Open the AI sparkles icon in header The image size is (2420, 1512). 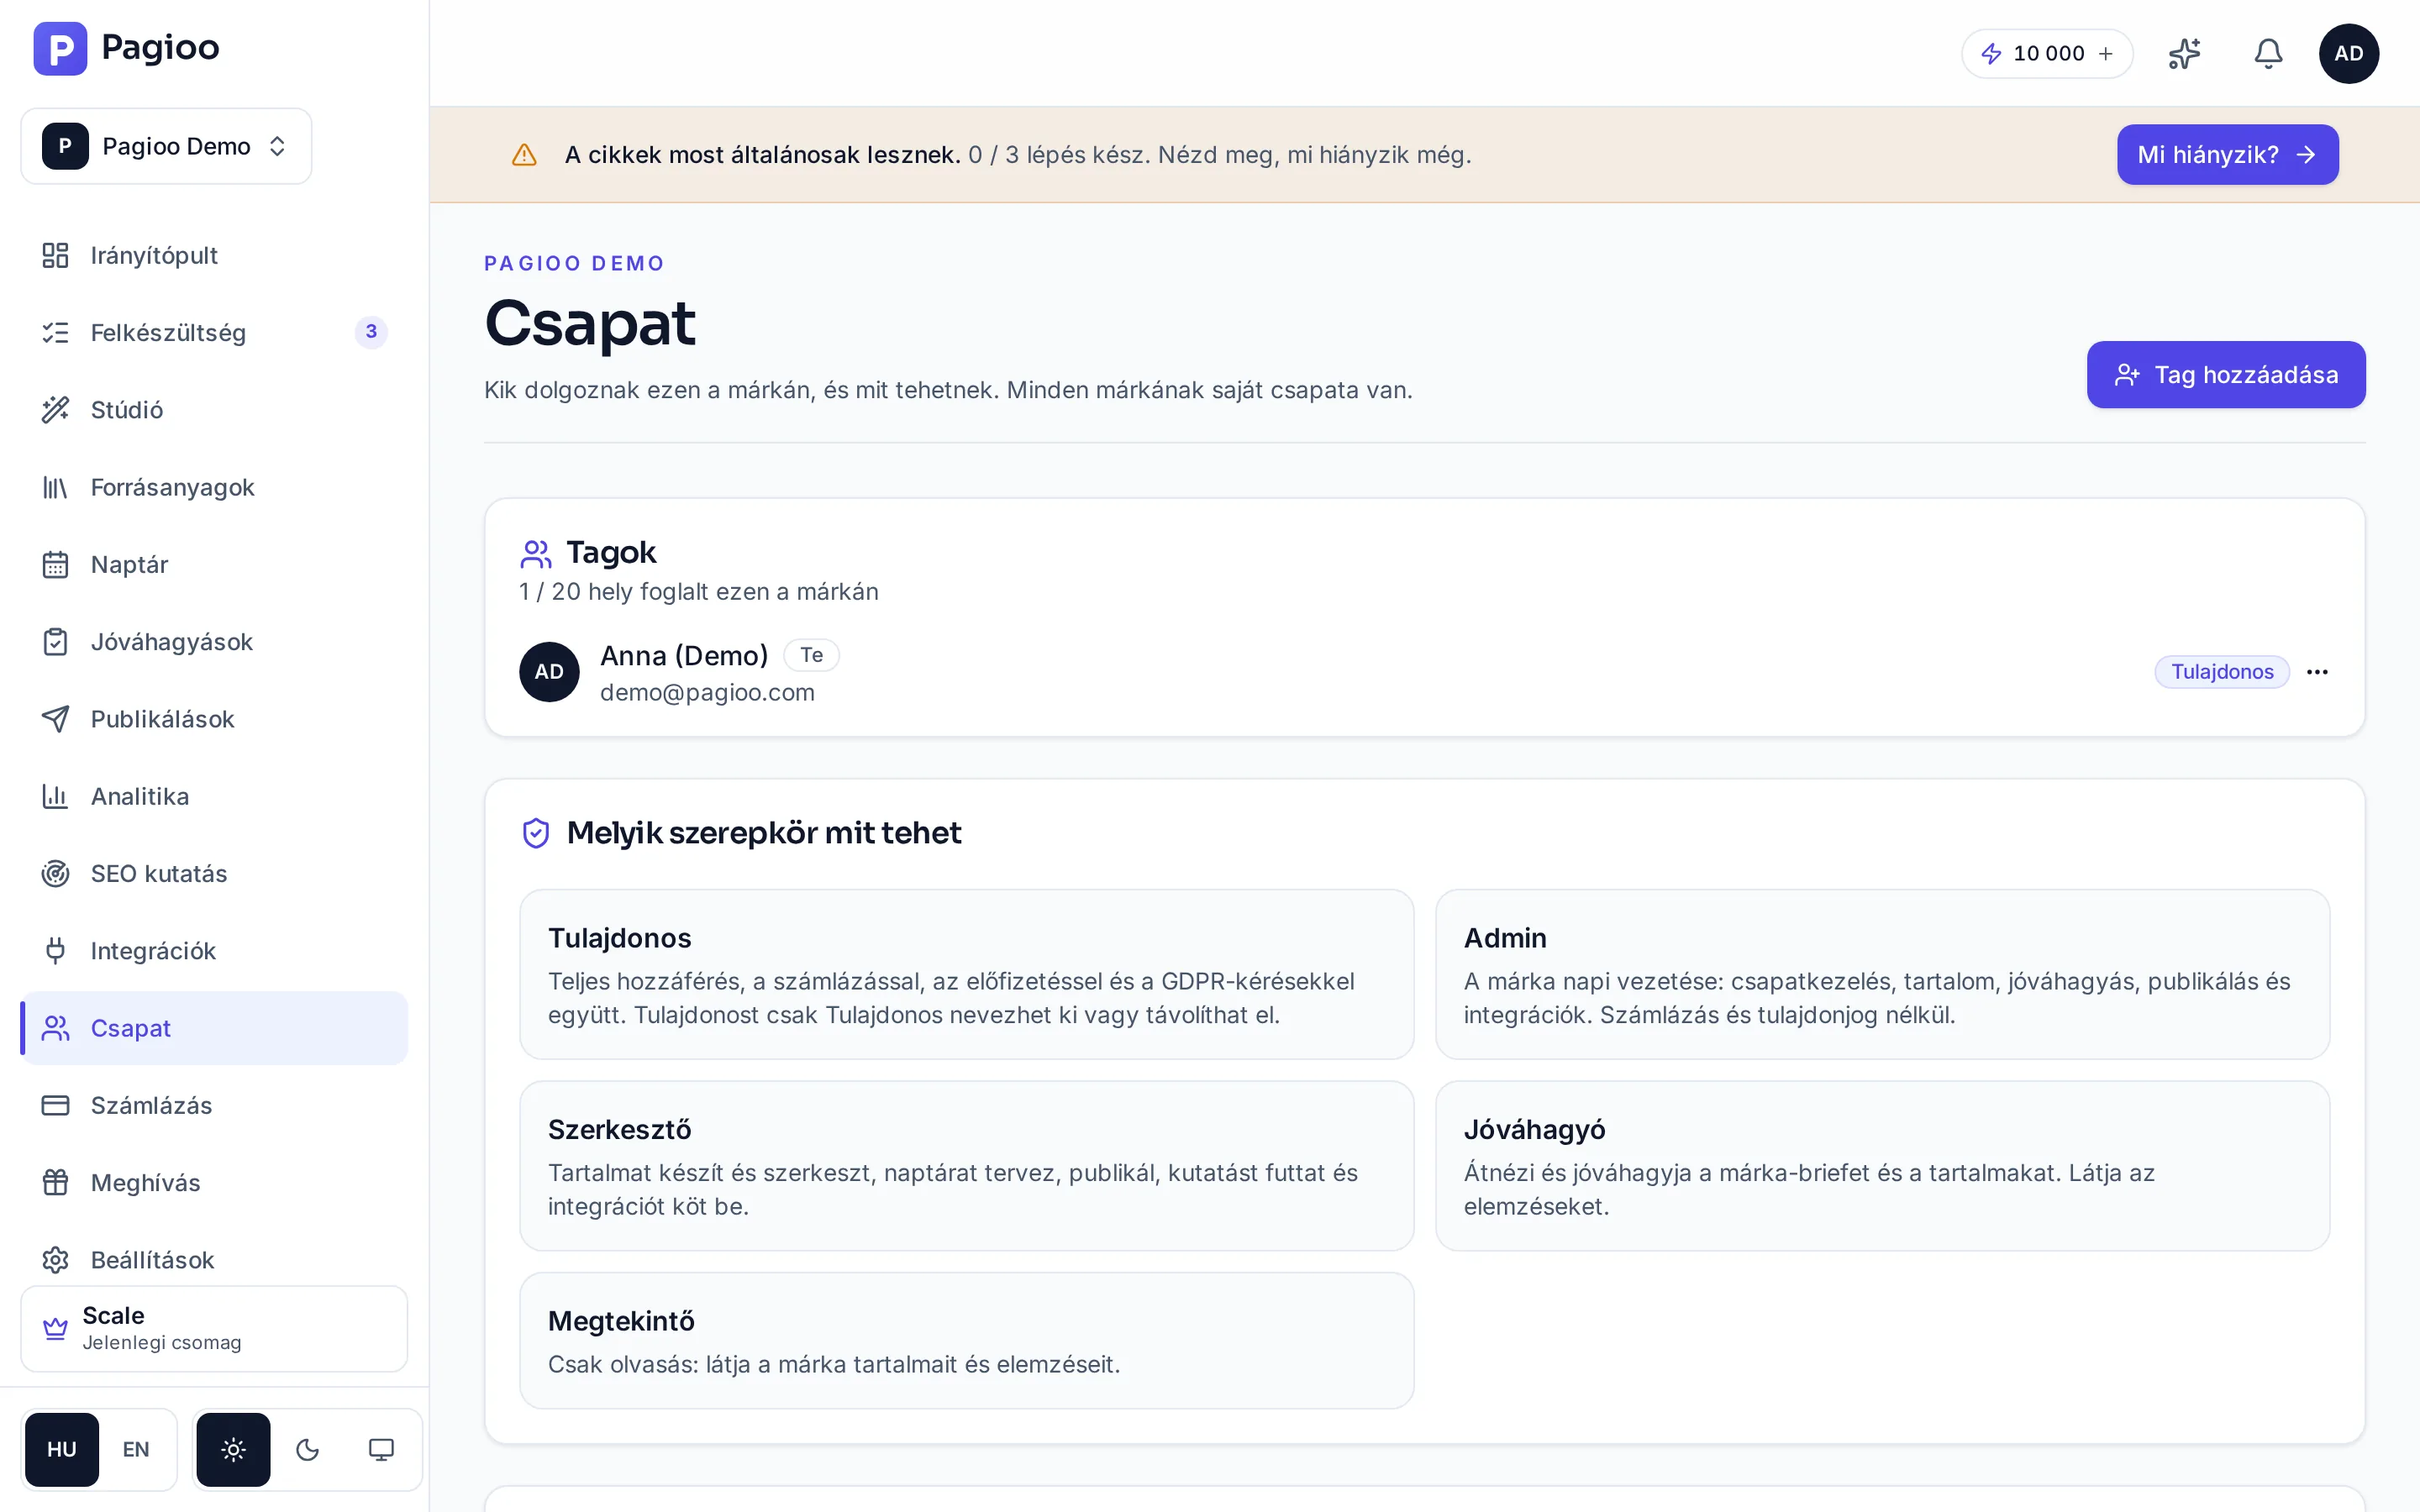pyautogui.click(x=2184, y=54)
